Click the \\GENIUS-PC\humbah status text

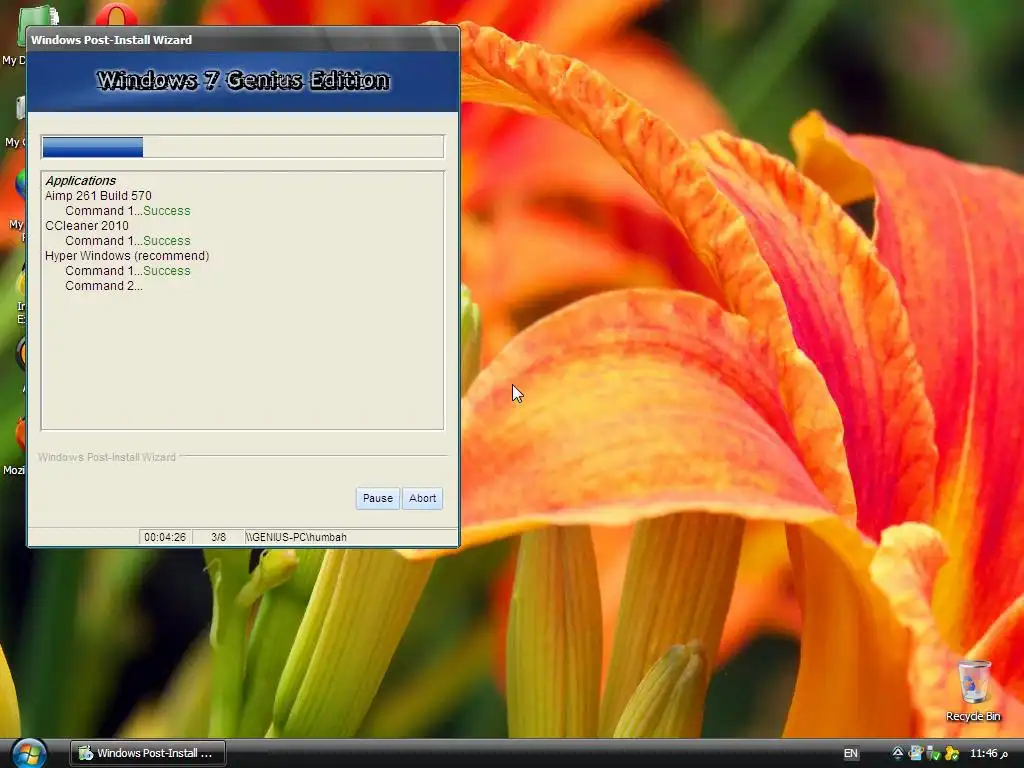point(296,537)
